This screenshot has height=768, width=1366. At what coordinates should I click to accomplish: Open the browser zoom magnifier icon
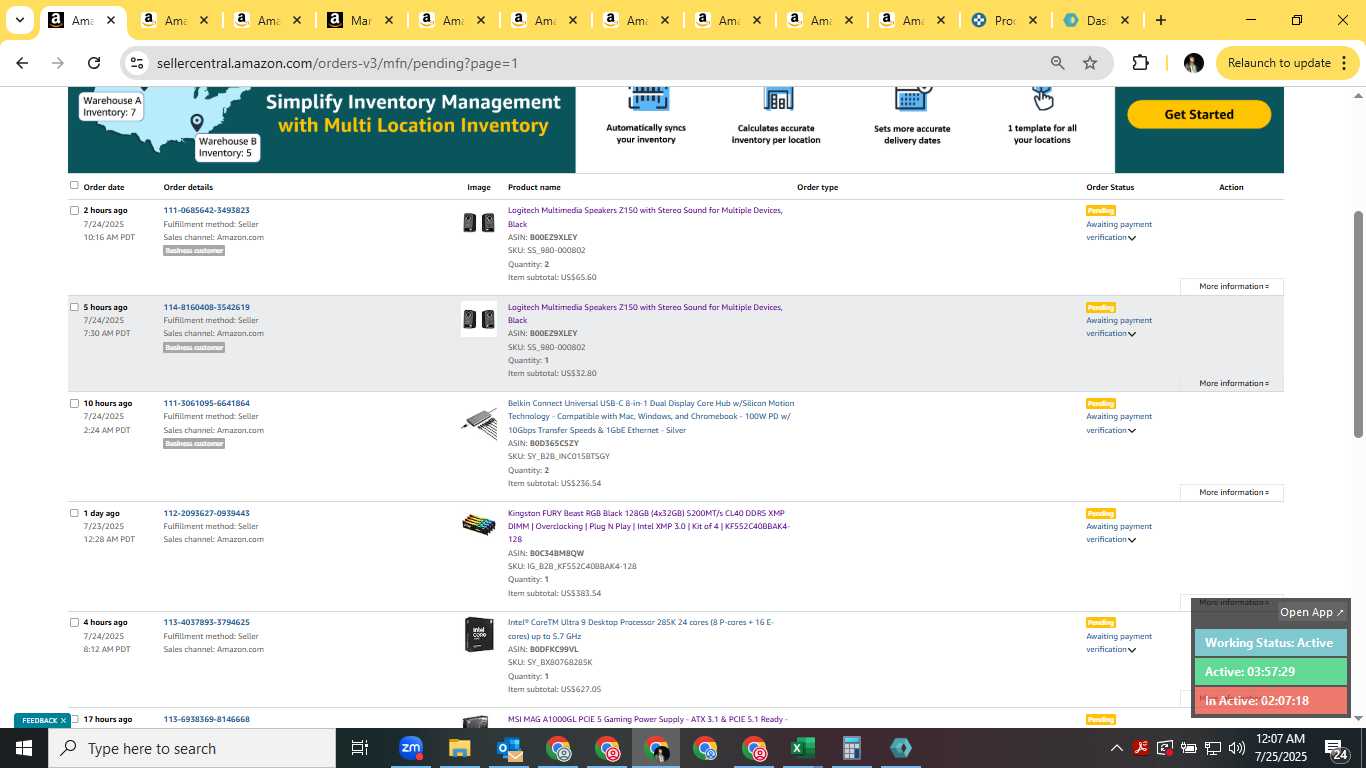(x=1057, y=63)
